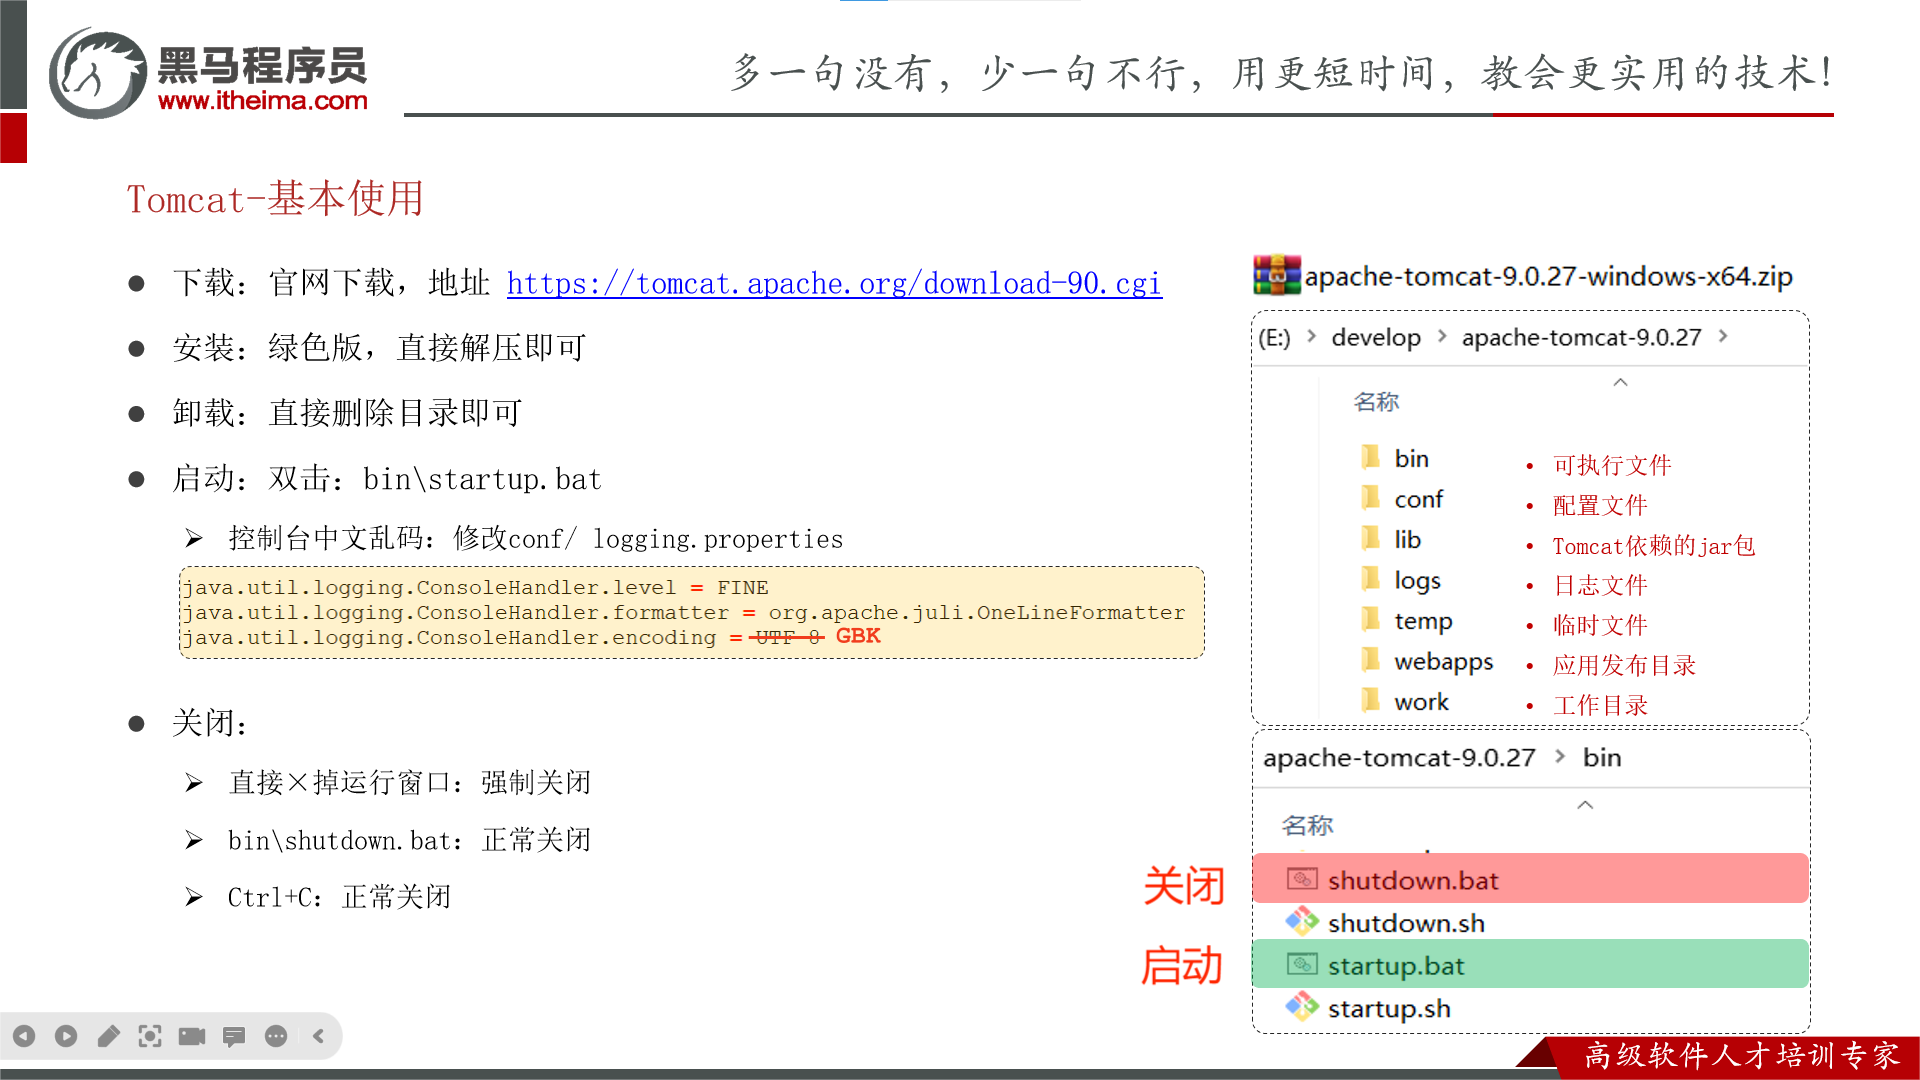Click the apache-tomcat-9.0.27 breadcrumb in the upper explorer
The height and width of the screenshot is (1080, 1920).
coord(1581,338)
